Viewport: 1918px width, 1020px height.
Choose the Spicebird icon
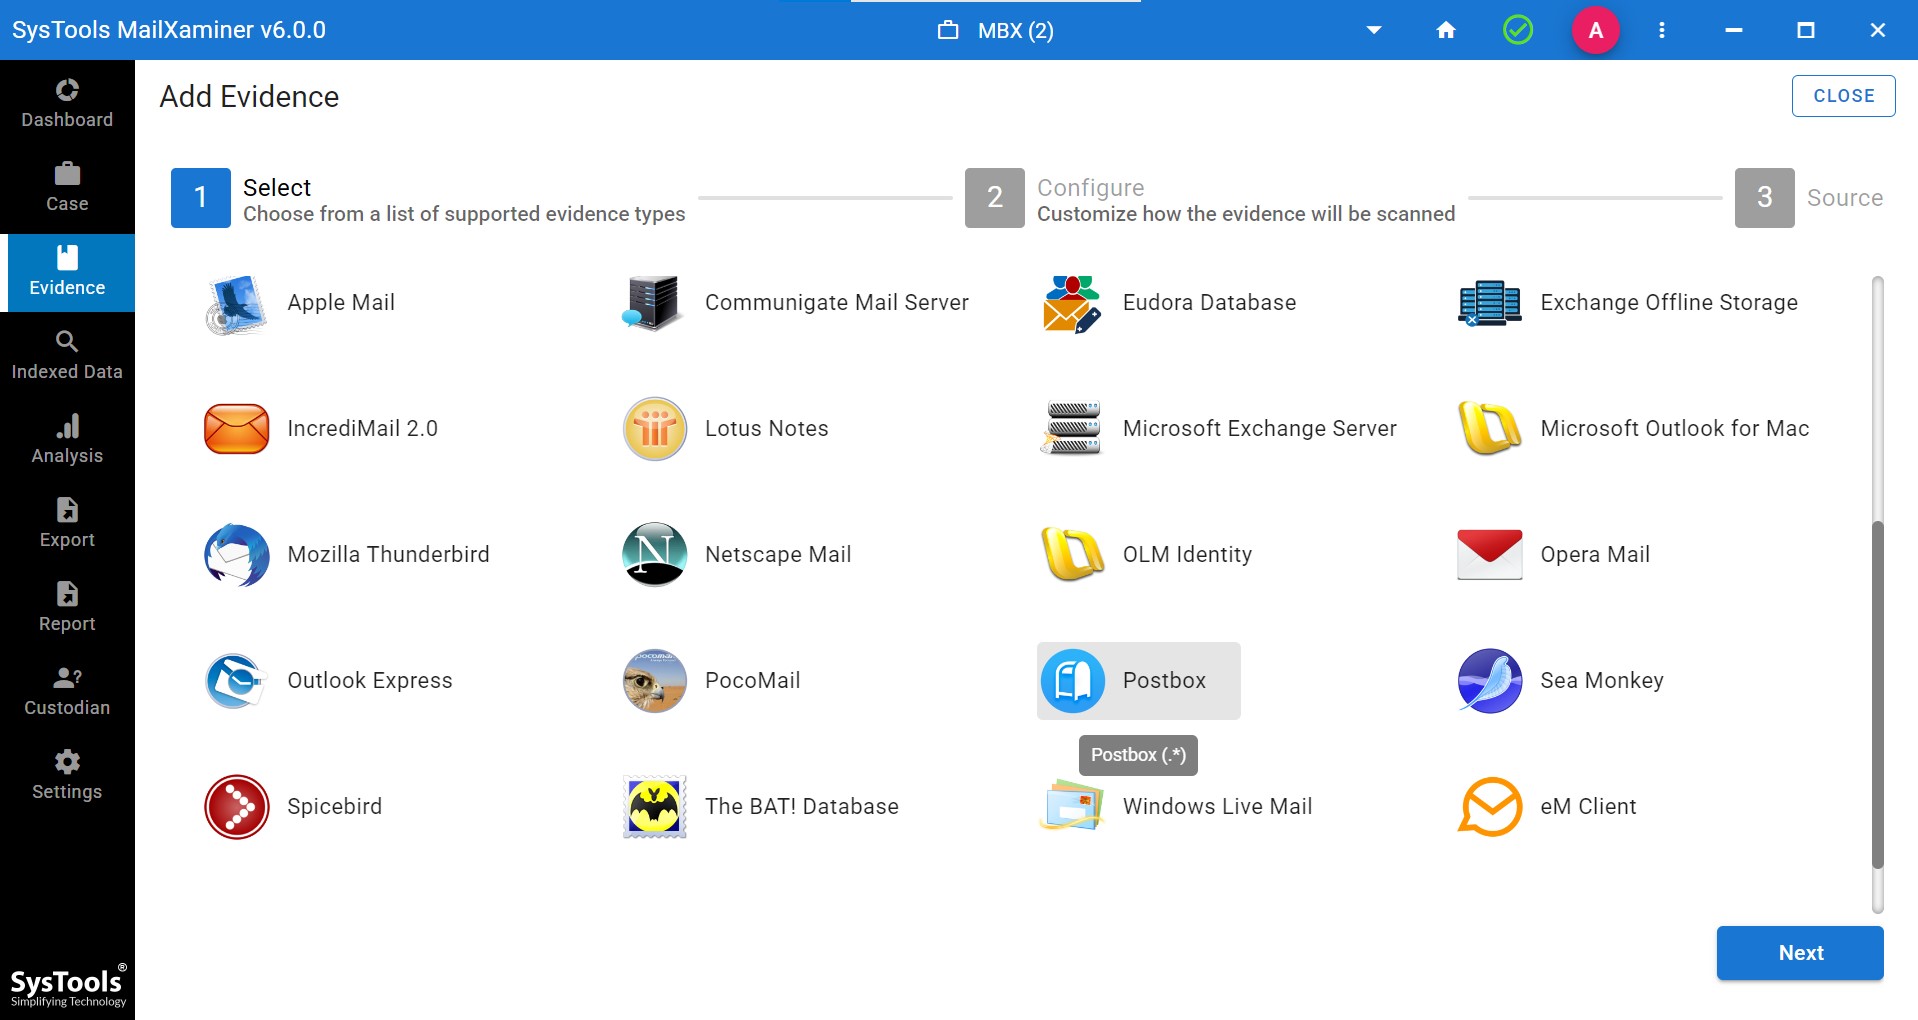(236, 807)
